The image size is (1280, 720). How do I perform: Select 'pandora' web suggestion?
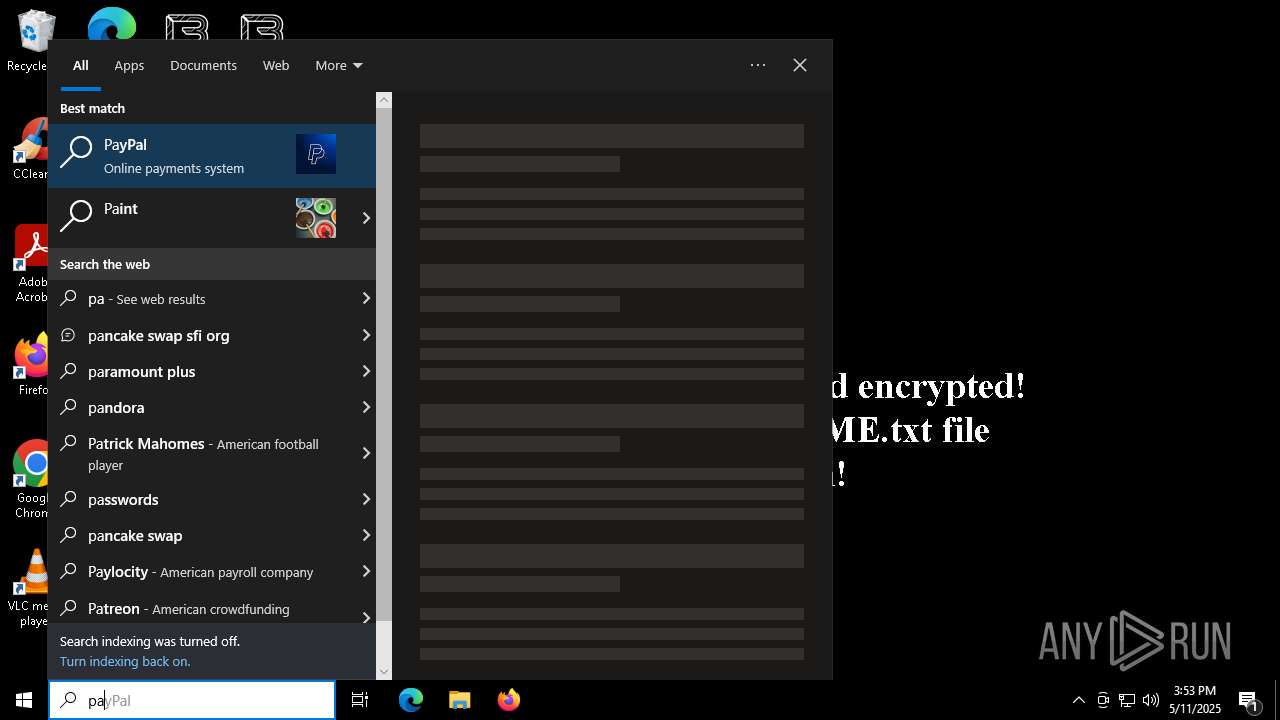[201, 407]
